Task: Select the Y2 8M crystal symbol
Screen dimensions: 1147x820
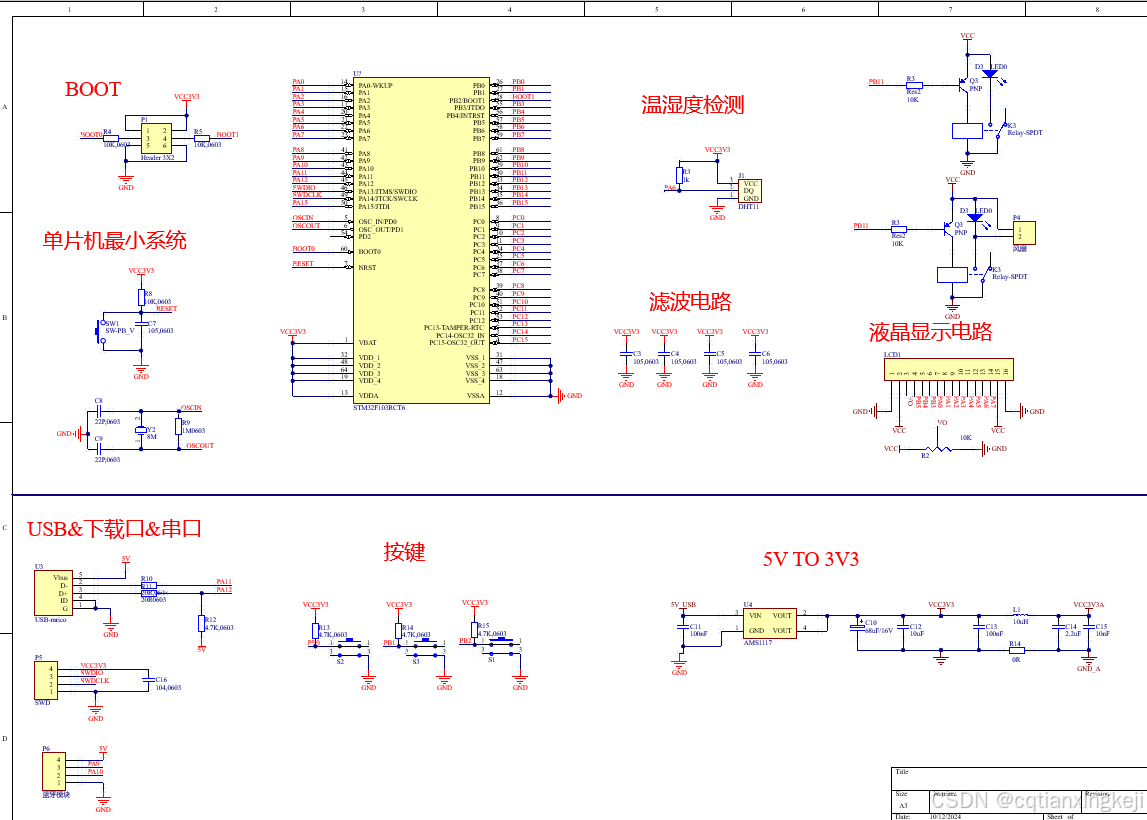Action: point(141,430)
